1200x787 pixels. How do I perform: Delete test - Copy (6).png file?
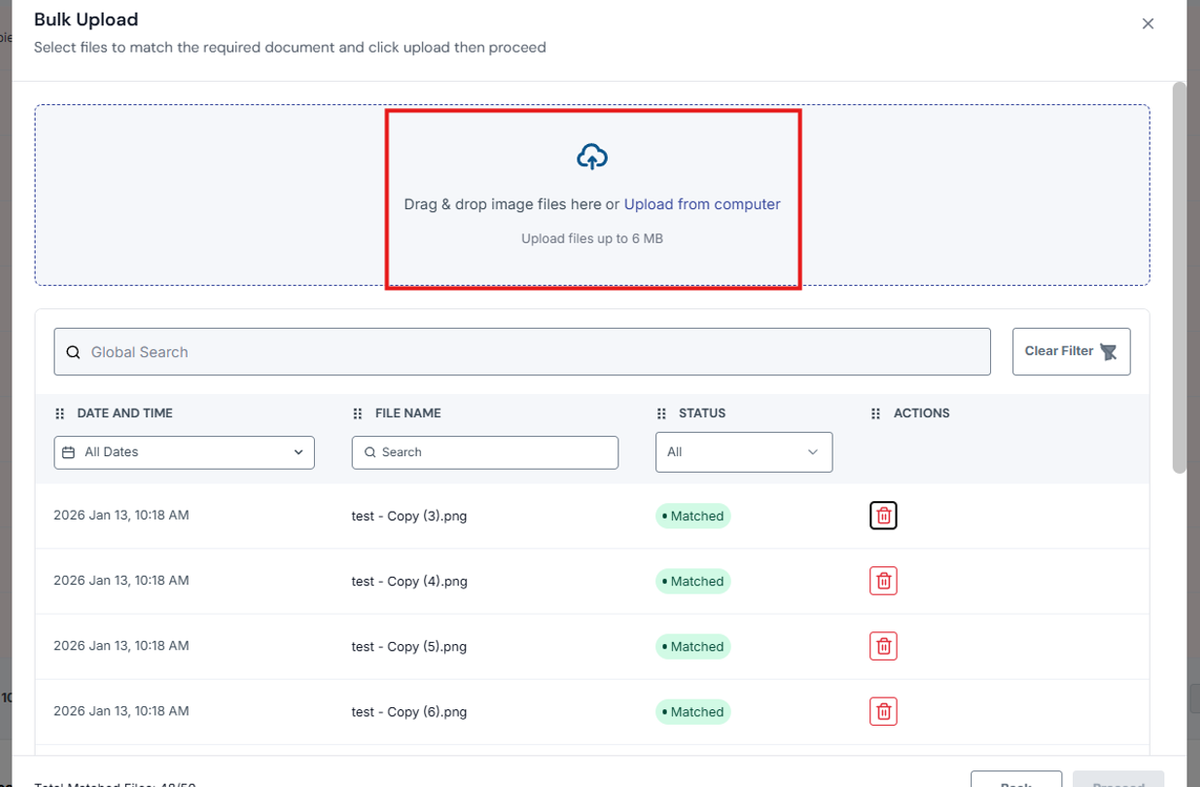[x=883, y=711]
